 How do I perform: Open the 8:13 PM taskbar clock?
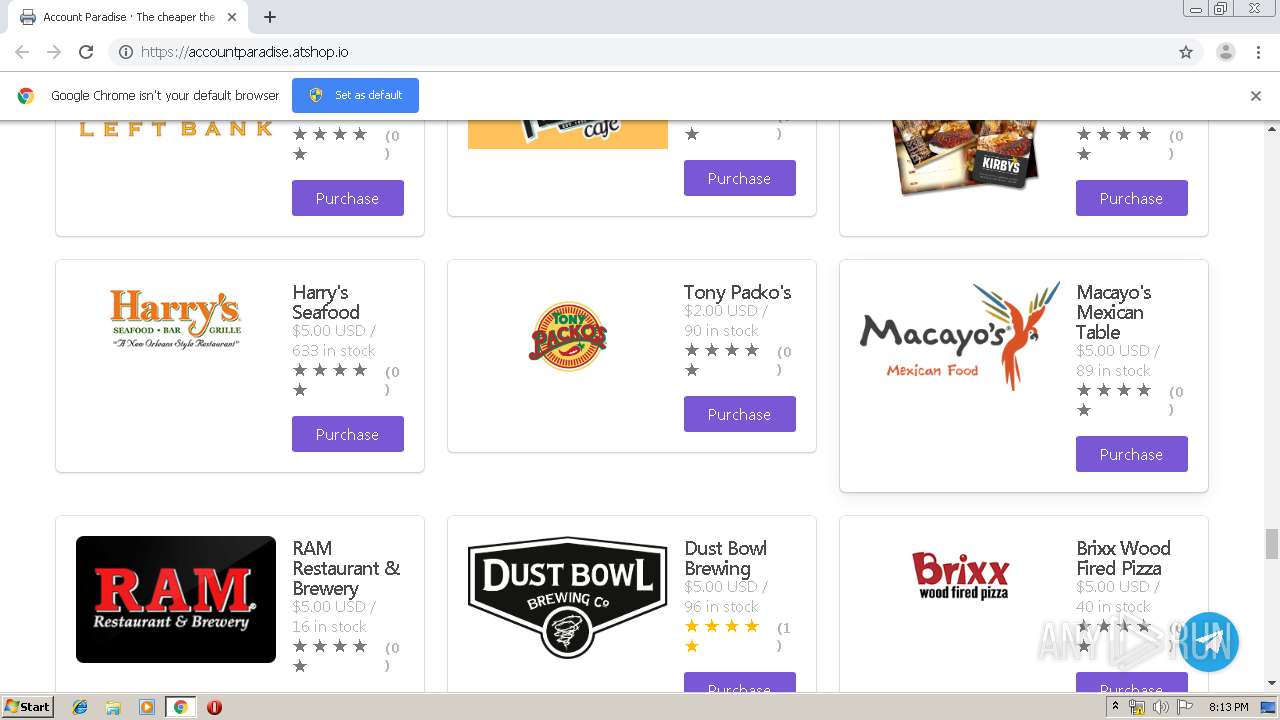(x=1228, y=707)
